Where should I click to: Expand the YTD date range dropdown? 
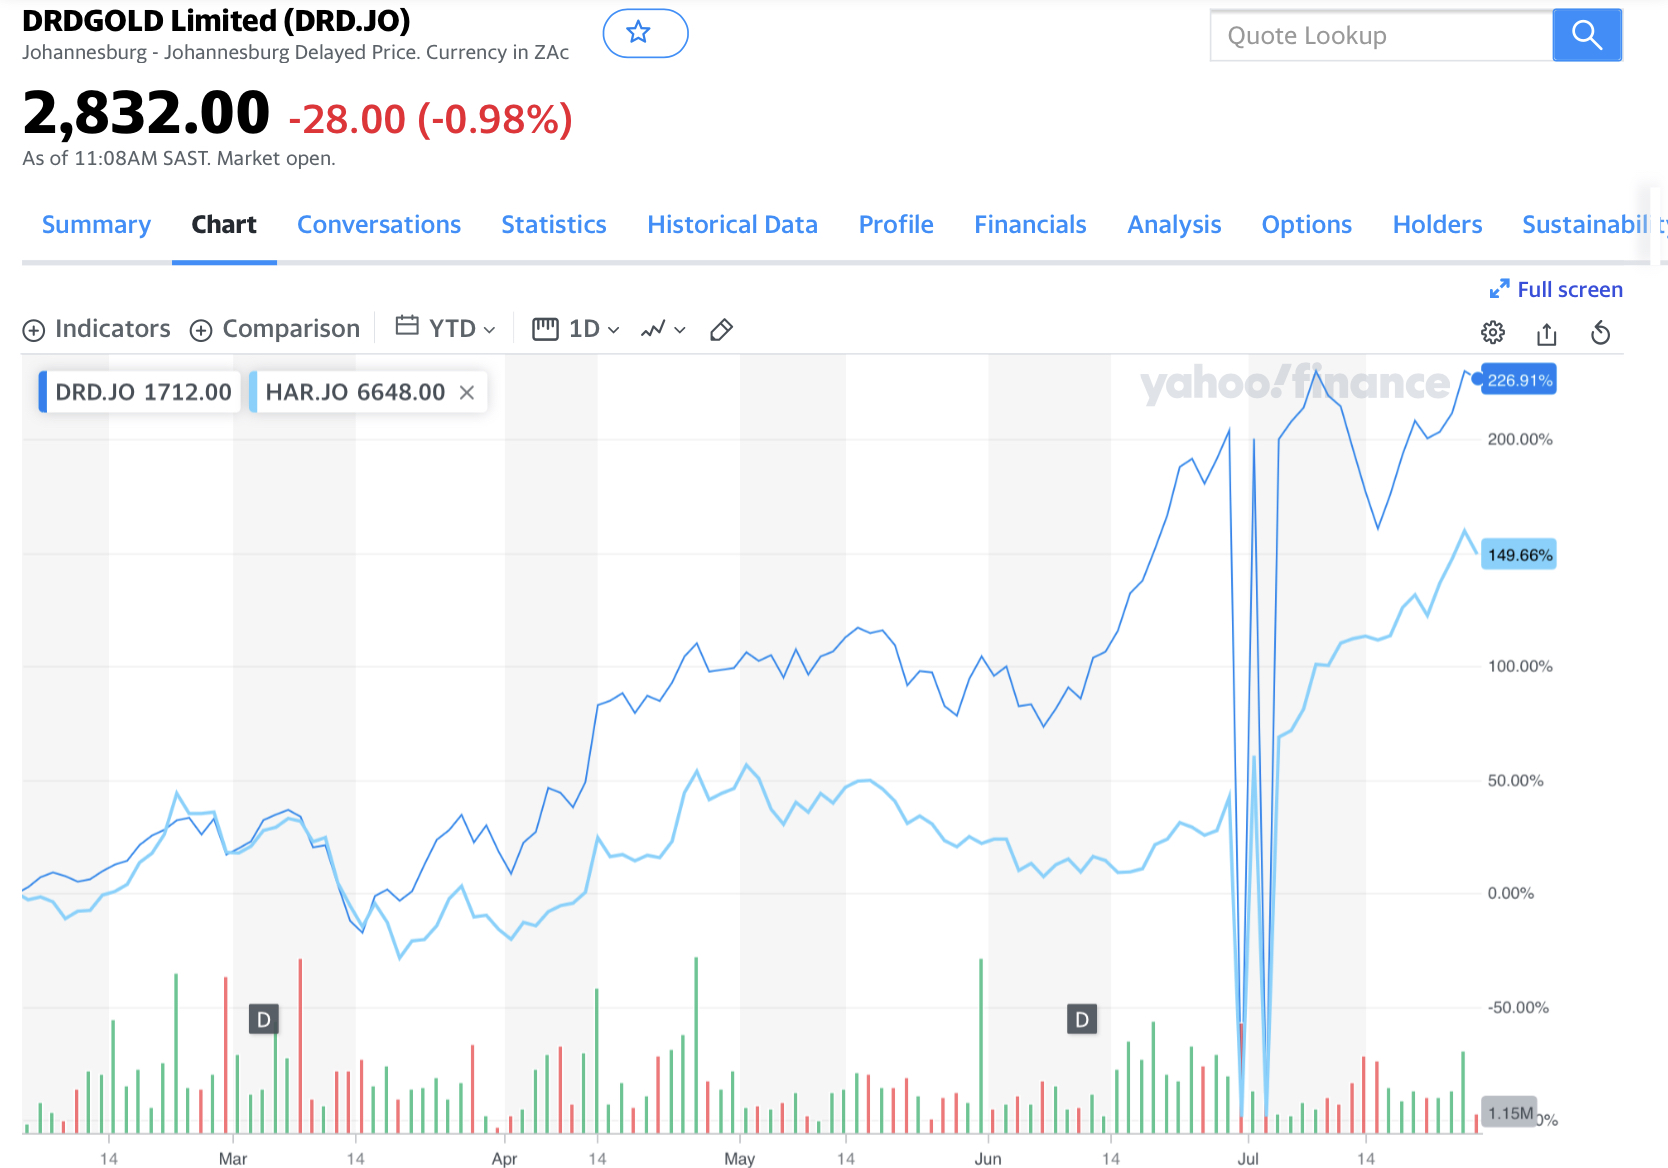click(x=446, y=328)
